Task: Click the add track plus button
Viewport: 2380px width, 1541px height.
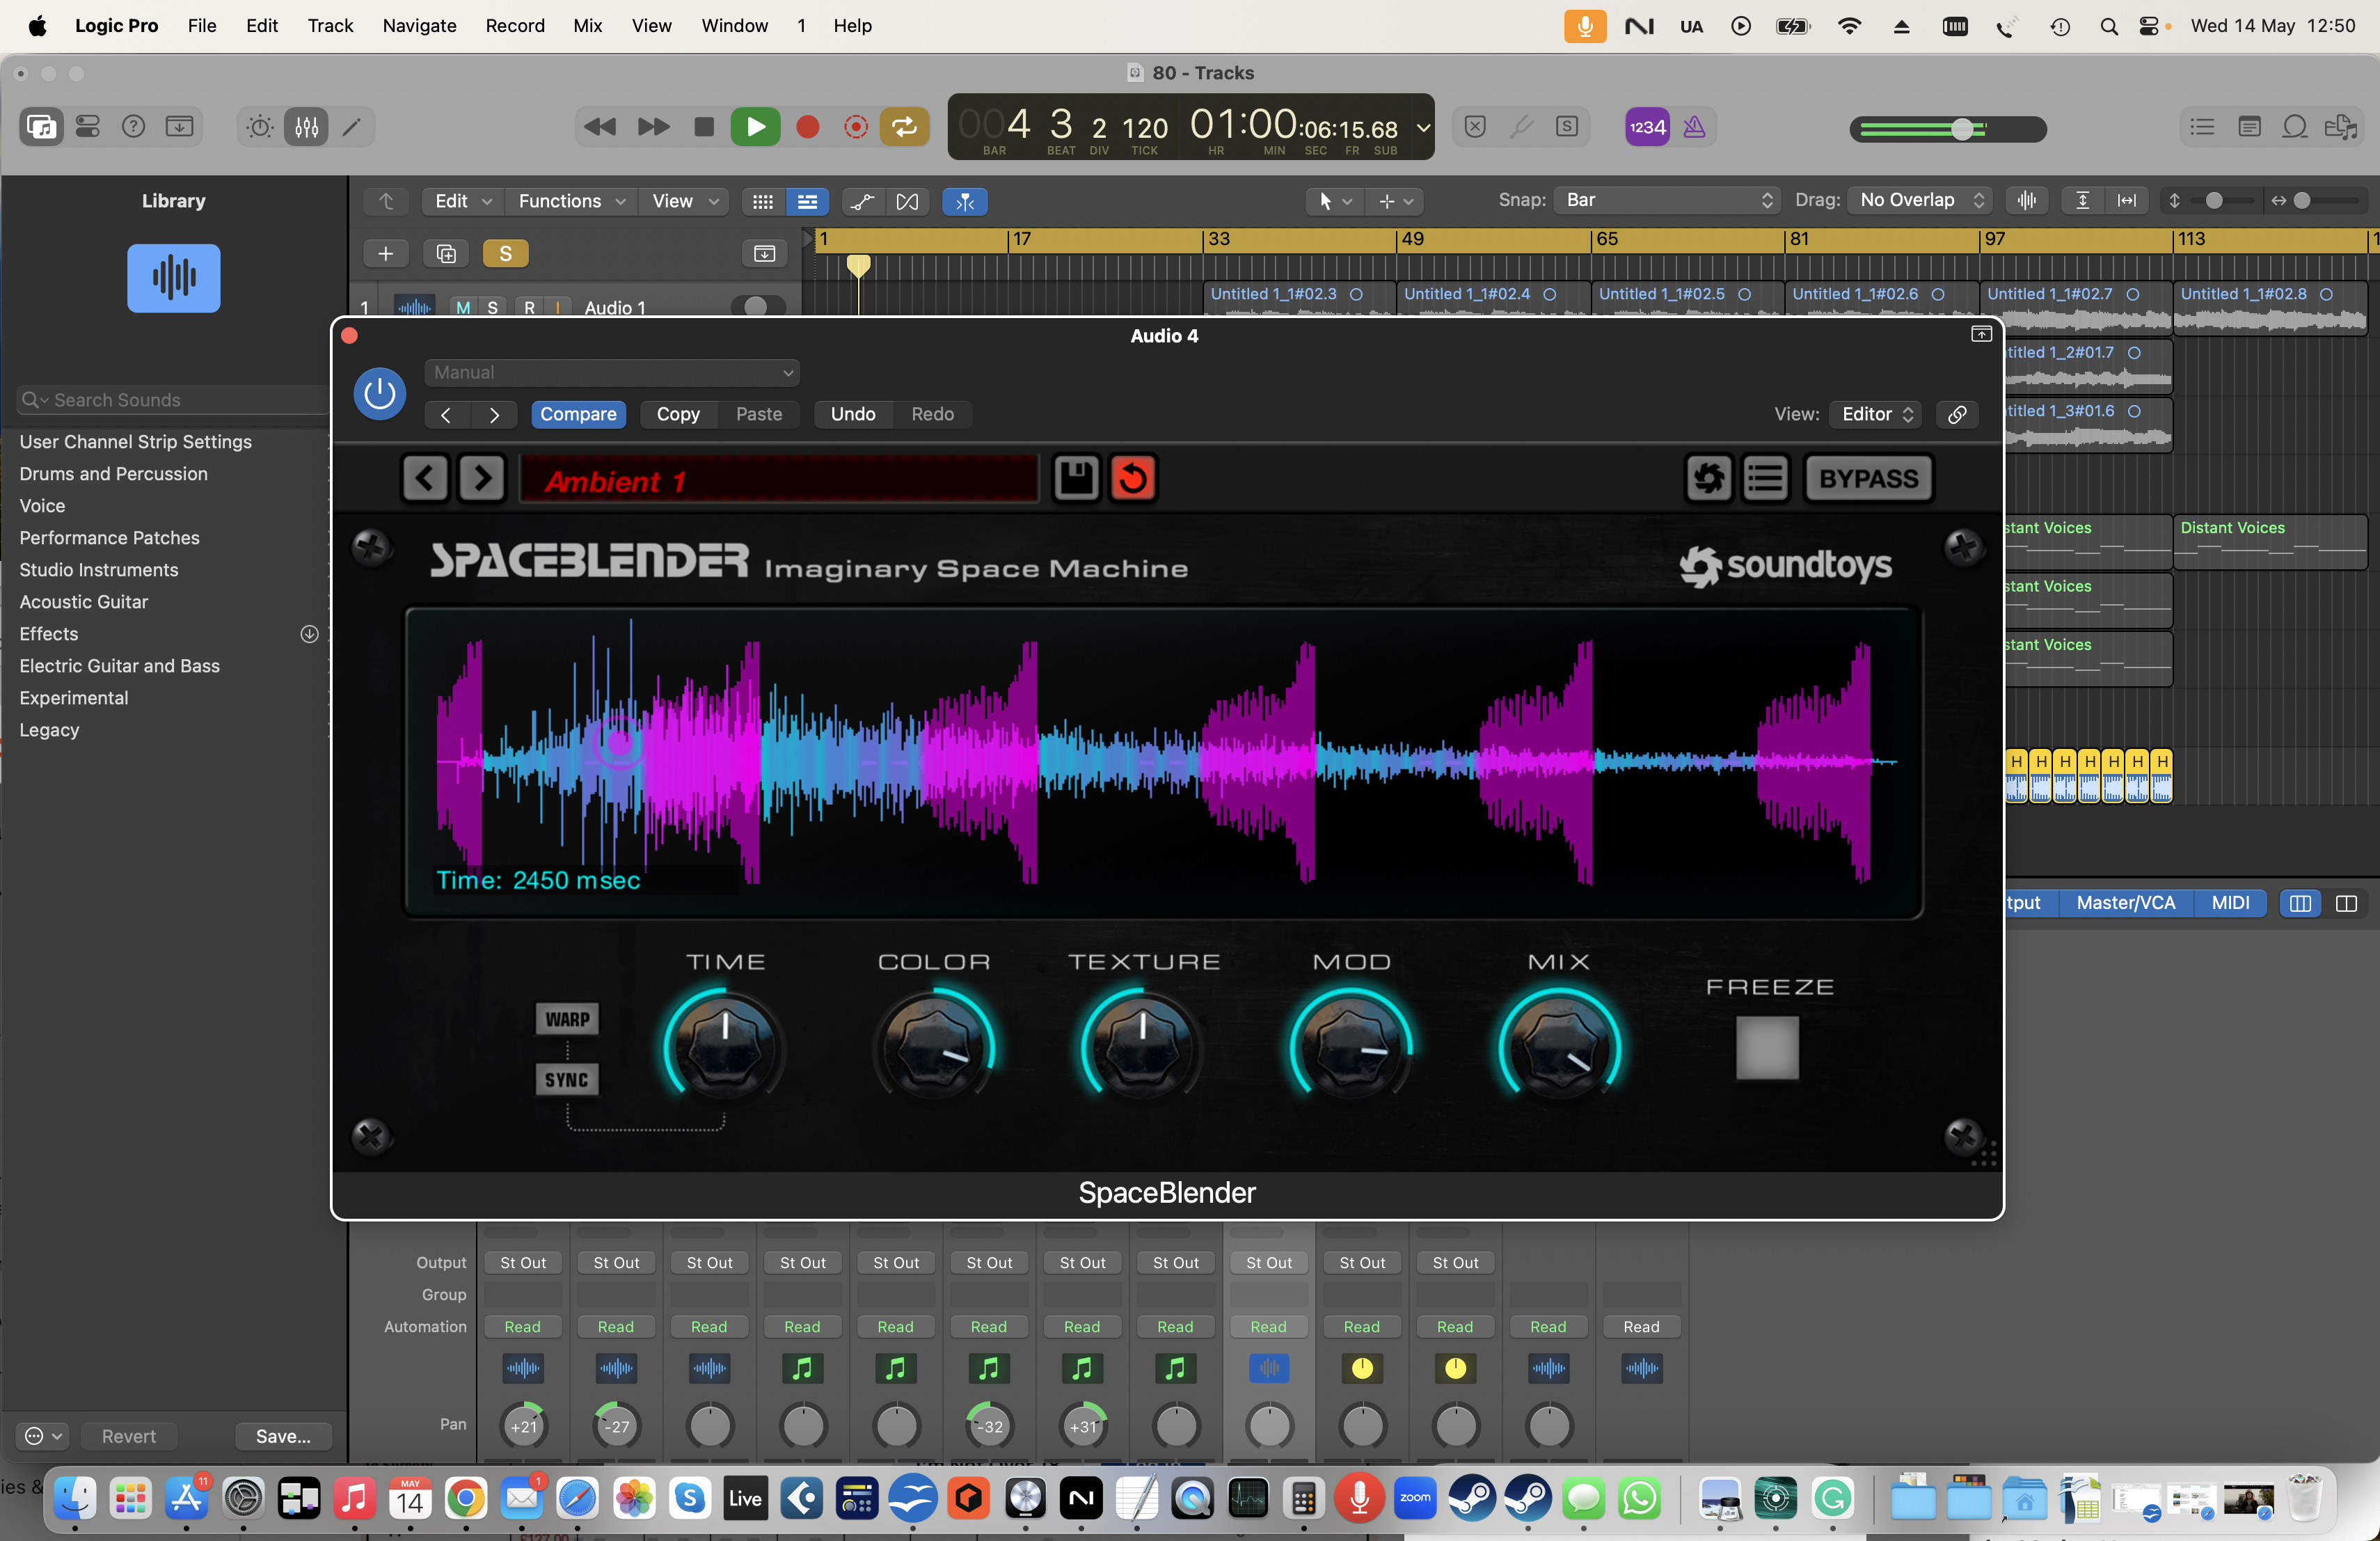Action: 385,254
